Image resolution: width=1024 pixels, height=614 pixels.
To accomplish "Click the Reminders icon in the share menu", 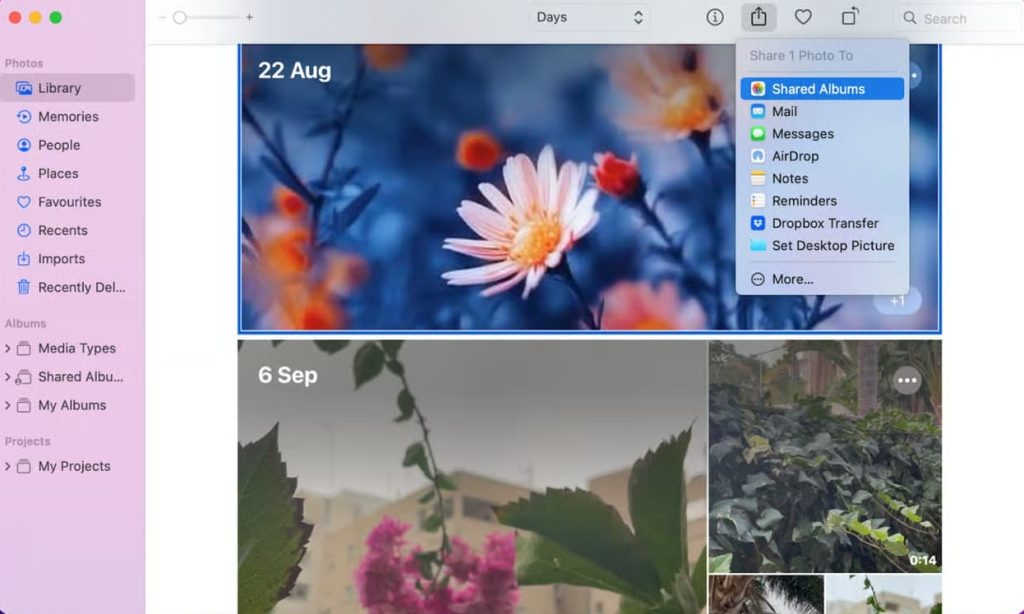I will click(x=758, y=201).
